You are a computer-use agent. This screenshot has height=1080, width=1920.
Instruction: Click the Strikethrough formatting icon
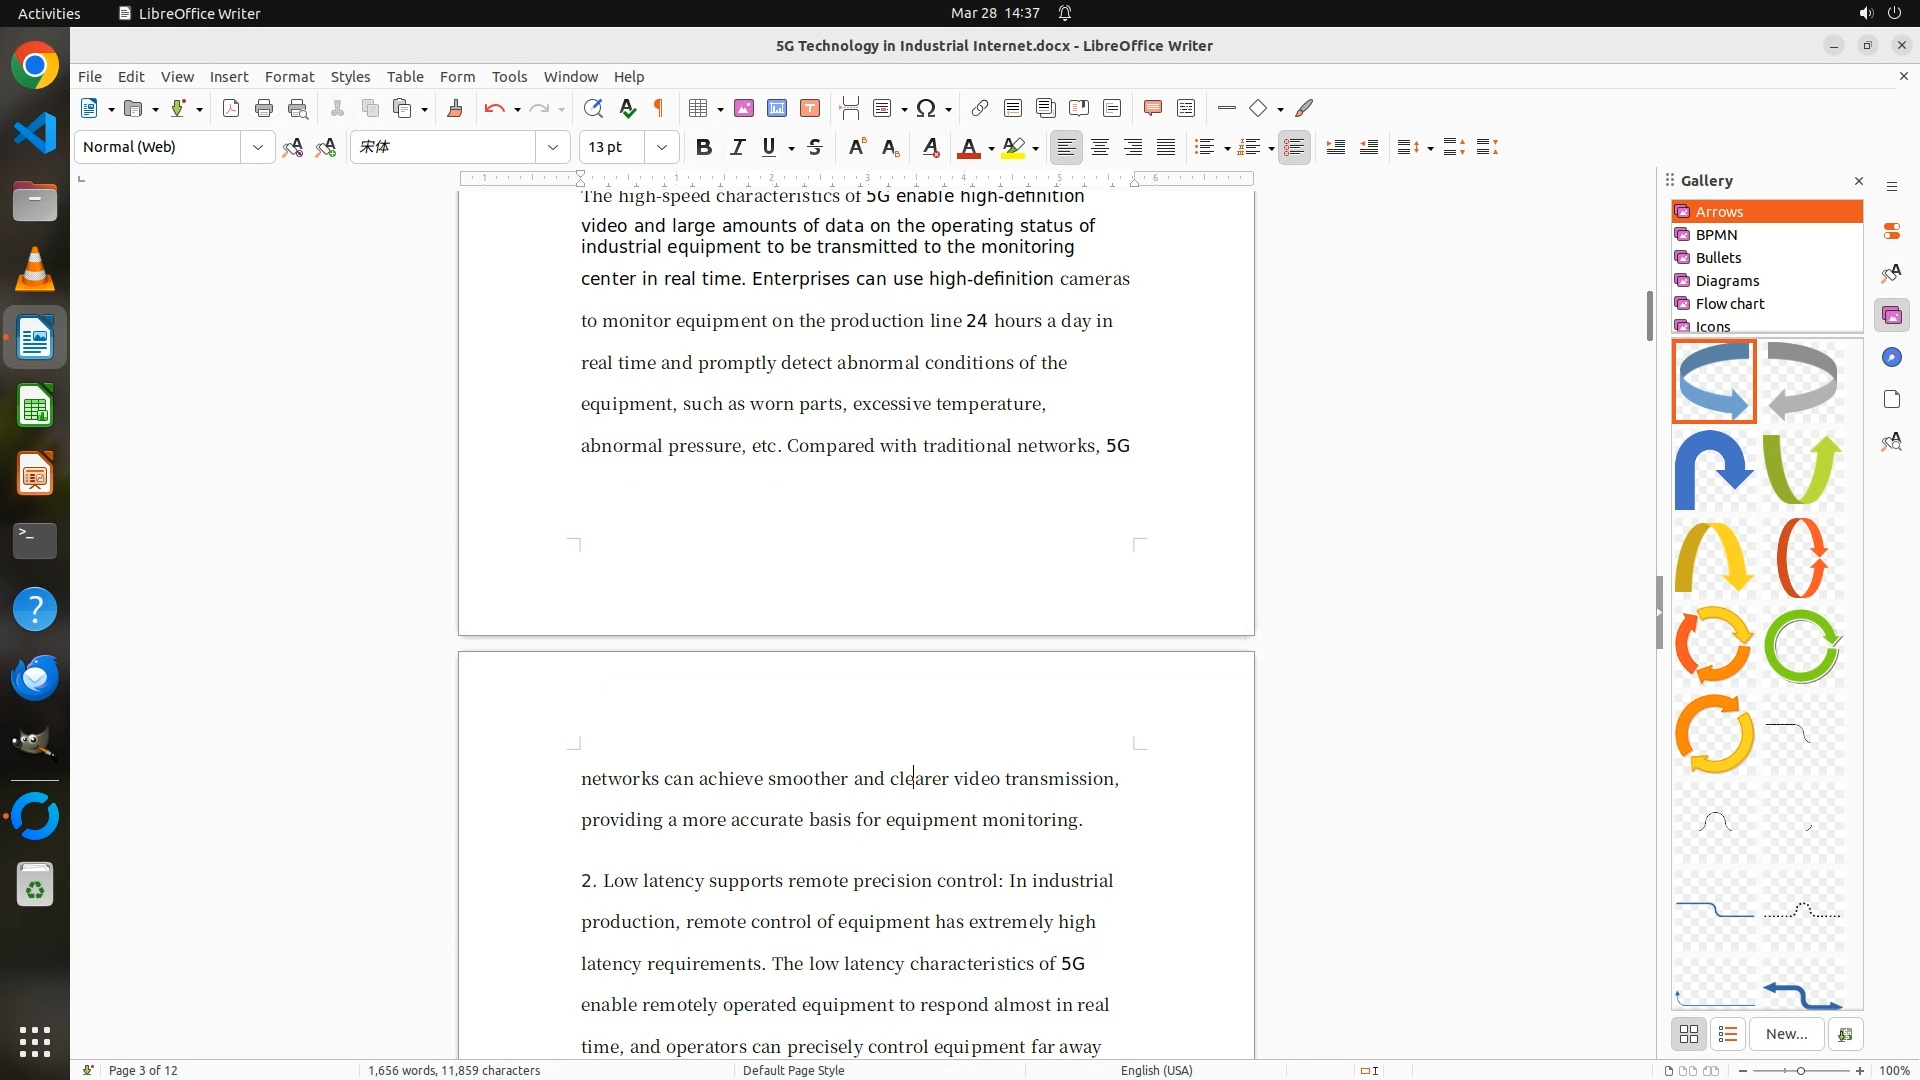pyautogui.click(x=815, y=147)
